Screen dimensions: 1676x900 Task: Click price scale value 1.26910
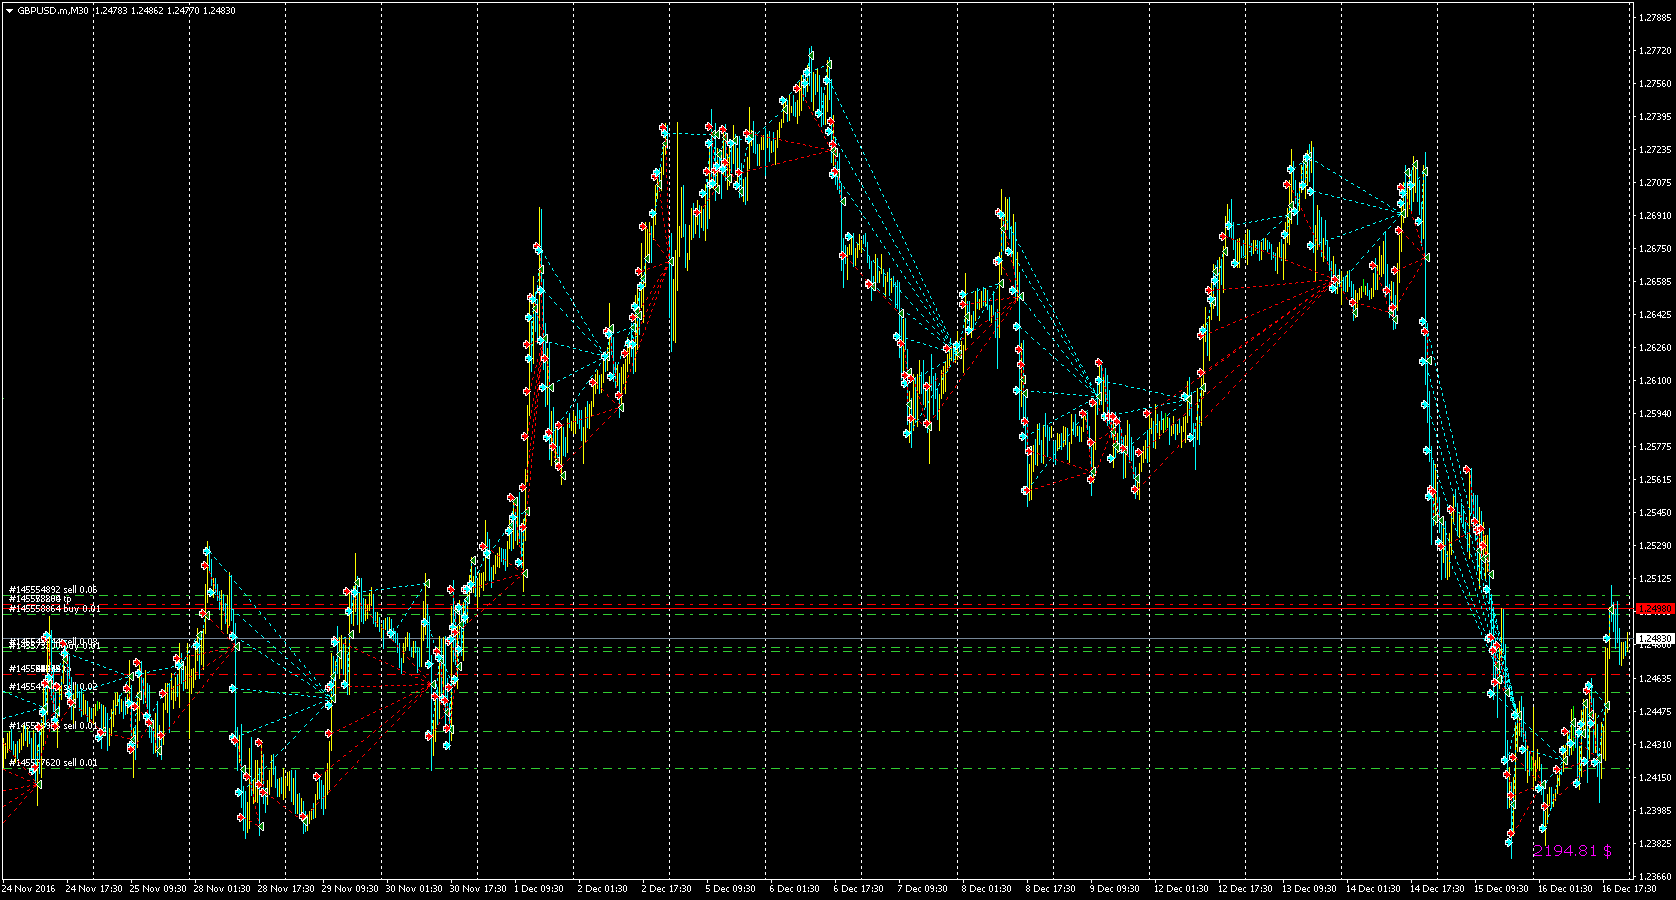point(1657,216)
